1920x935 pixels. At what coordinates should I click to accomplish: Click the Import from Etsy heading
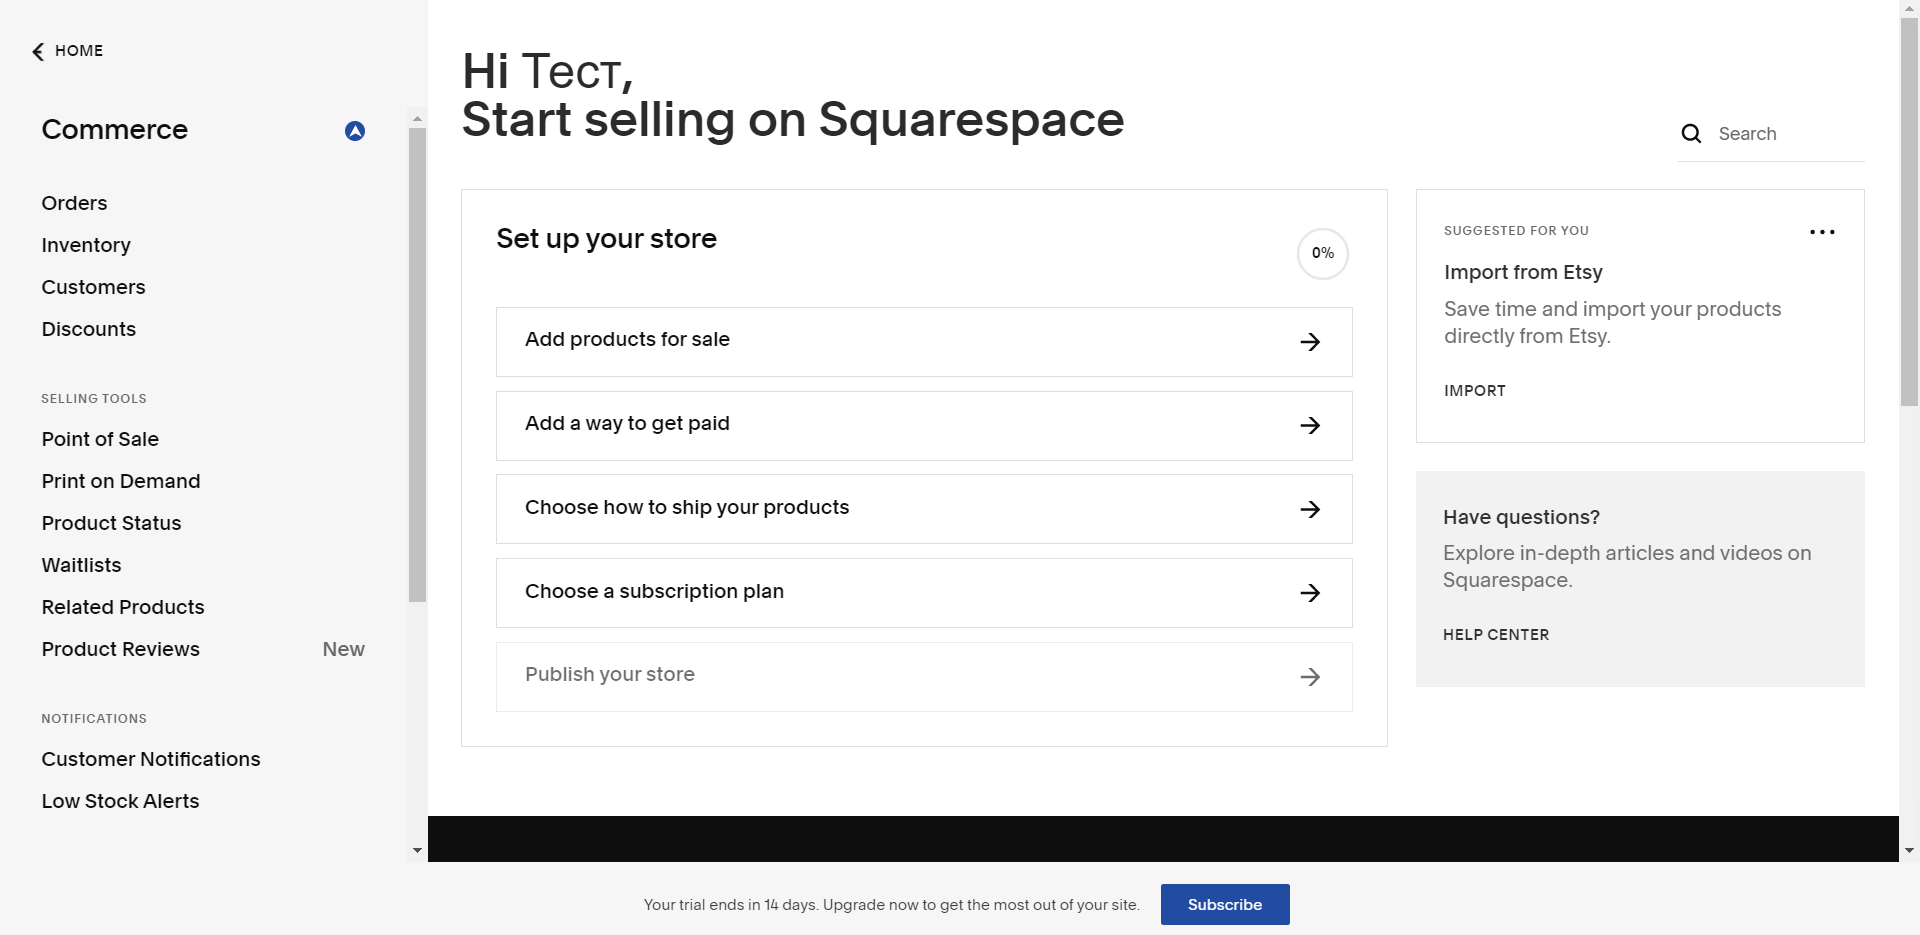(1523, 272)
